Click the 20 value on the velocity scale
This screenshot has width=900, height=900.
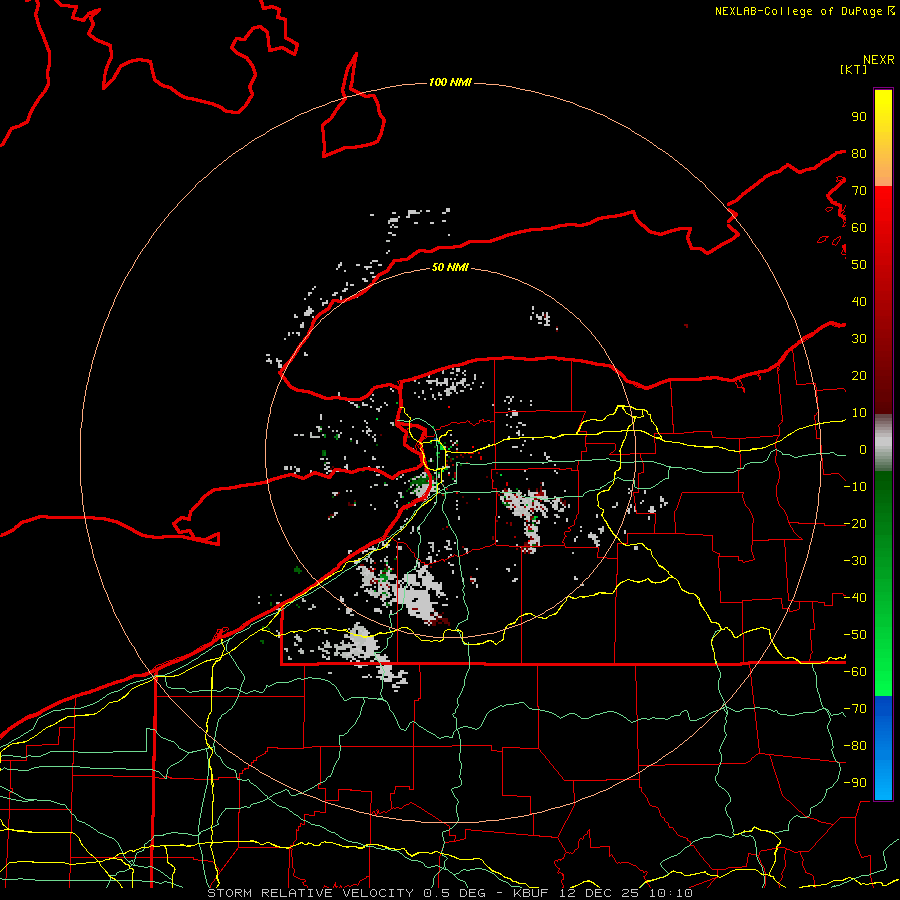click(x=859, y=375)
